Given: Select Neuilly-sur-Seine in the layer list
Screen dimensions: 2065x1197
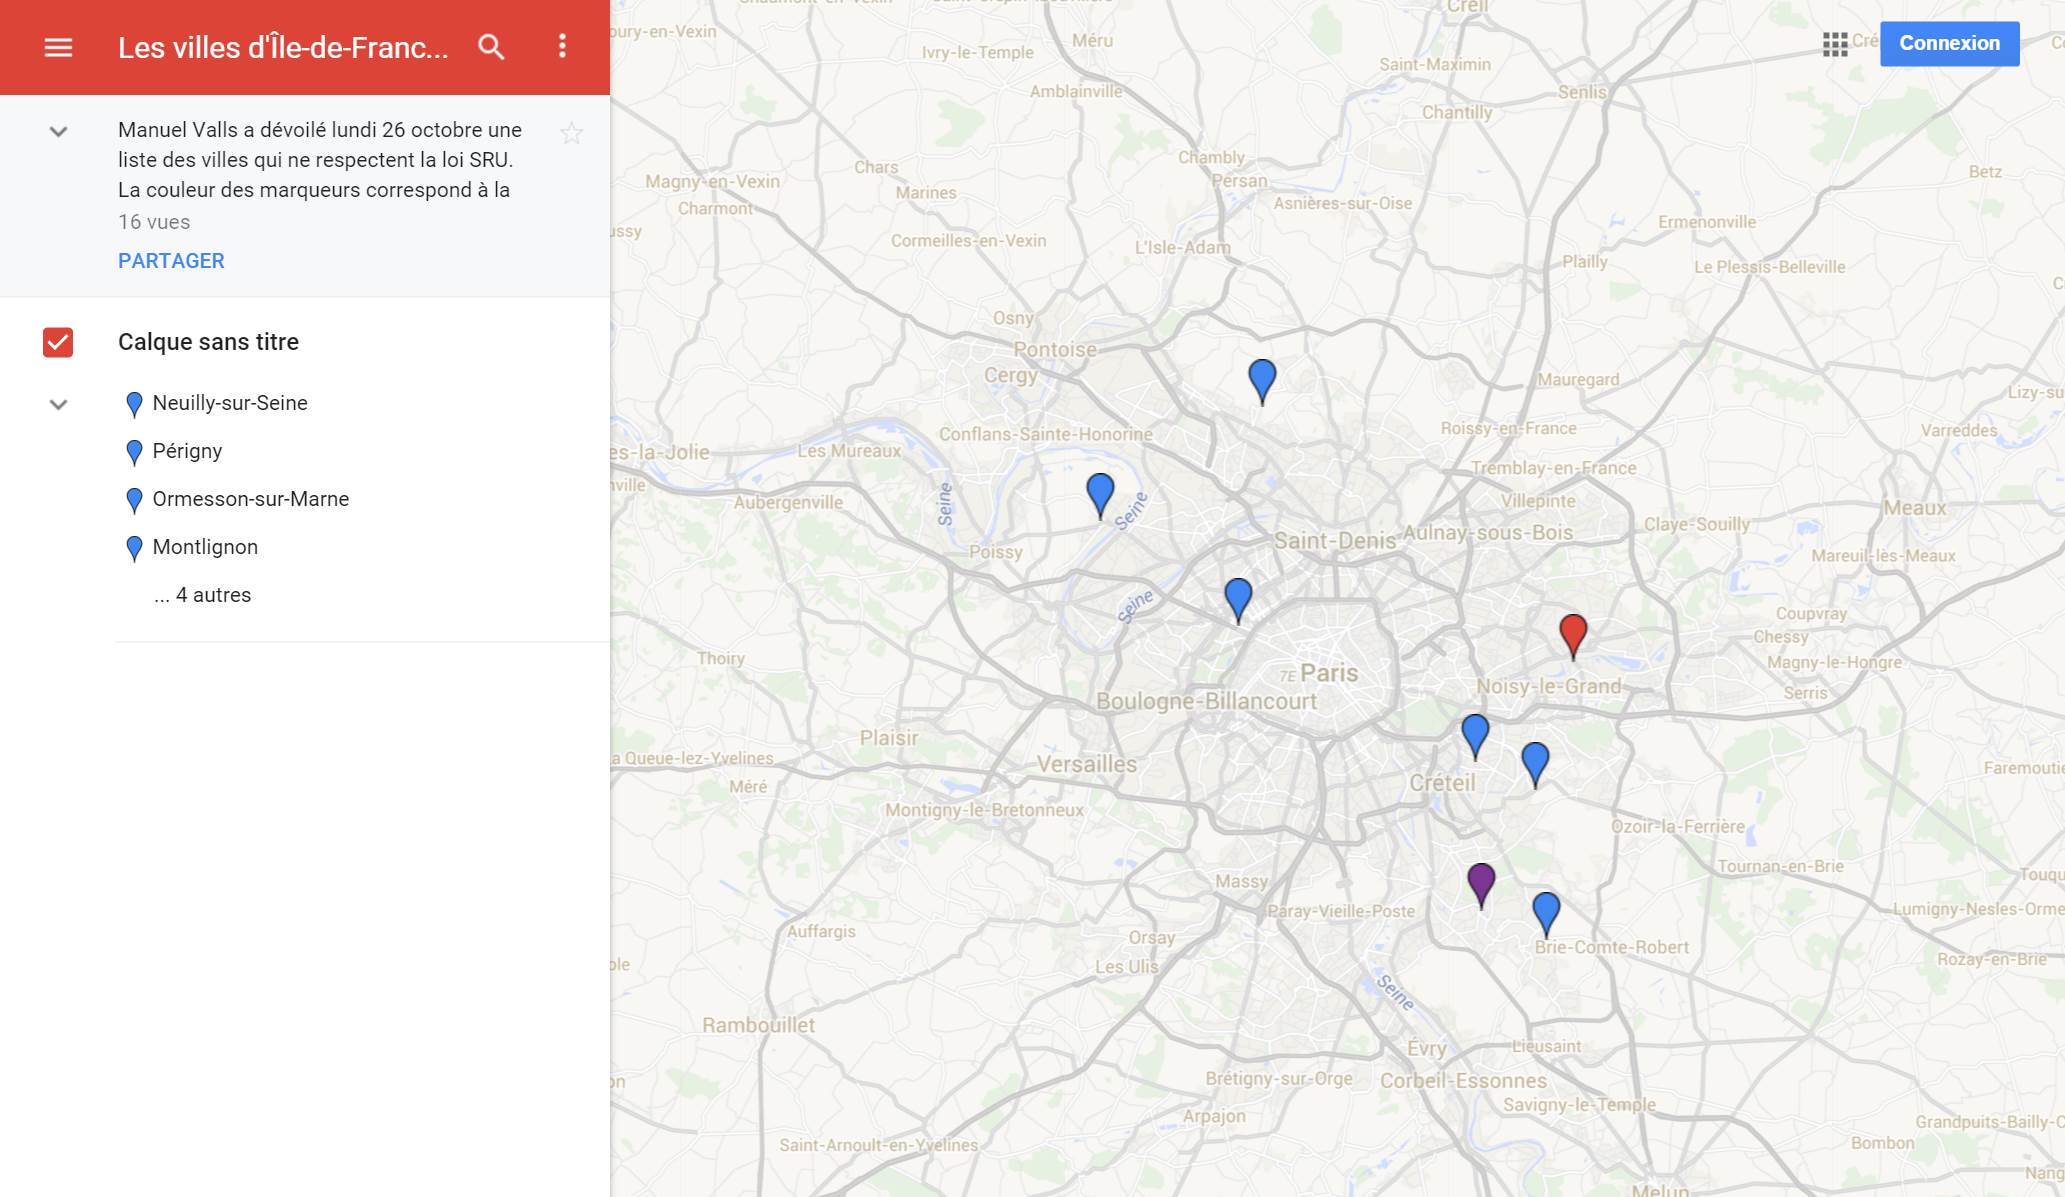Looking at the screenshot, I should pyautogui.click(x=229, y=403).
